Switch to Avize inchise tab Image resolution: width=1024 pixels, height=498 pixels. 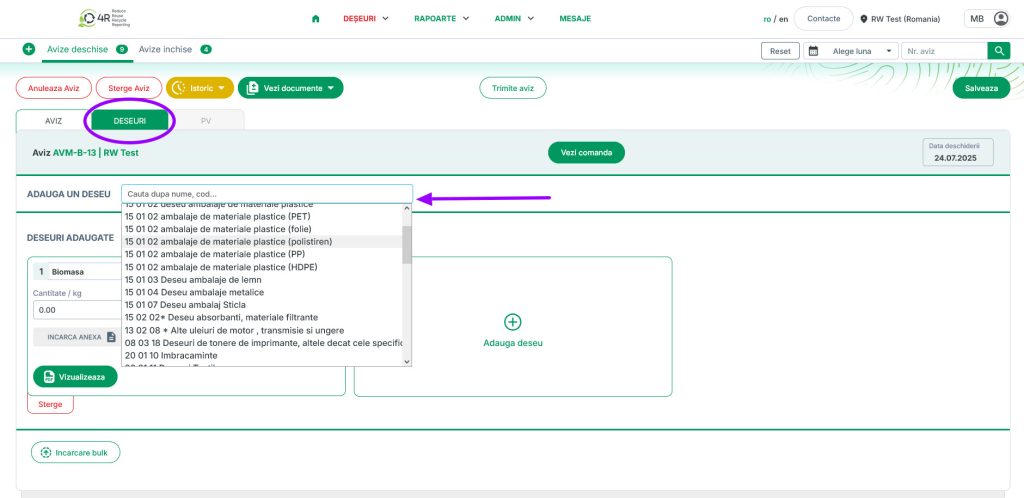[x=167, y=49]
